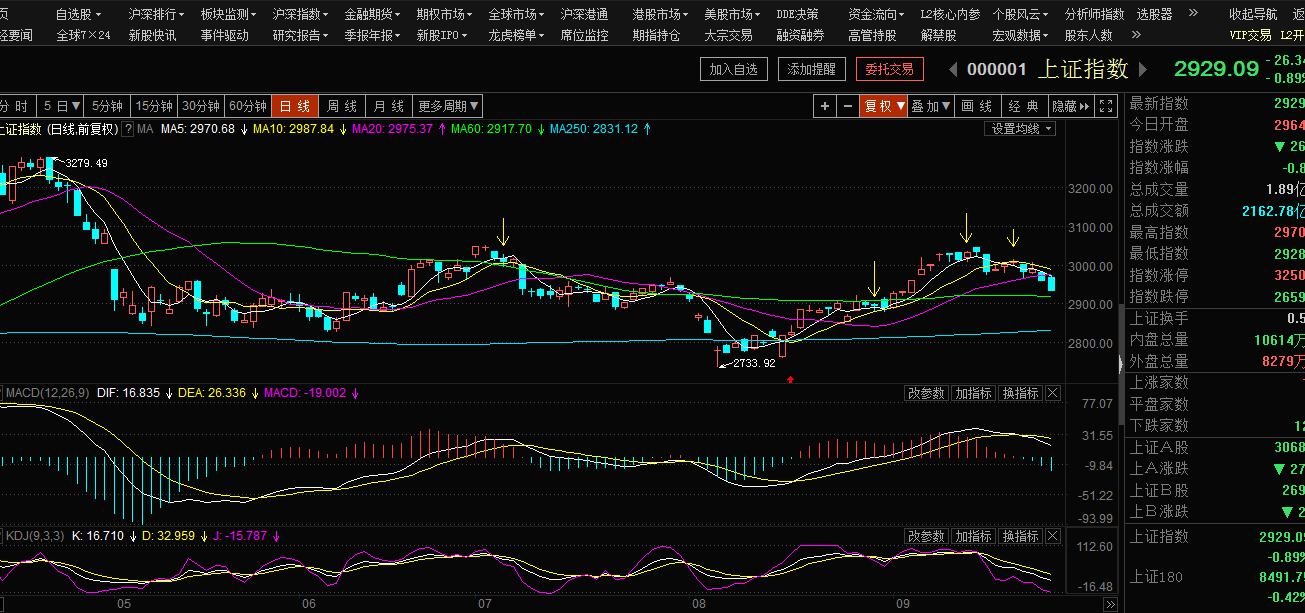
Task: Switch chart period to 60分钟
Action: tap(248, 106)
